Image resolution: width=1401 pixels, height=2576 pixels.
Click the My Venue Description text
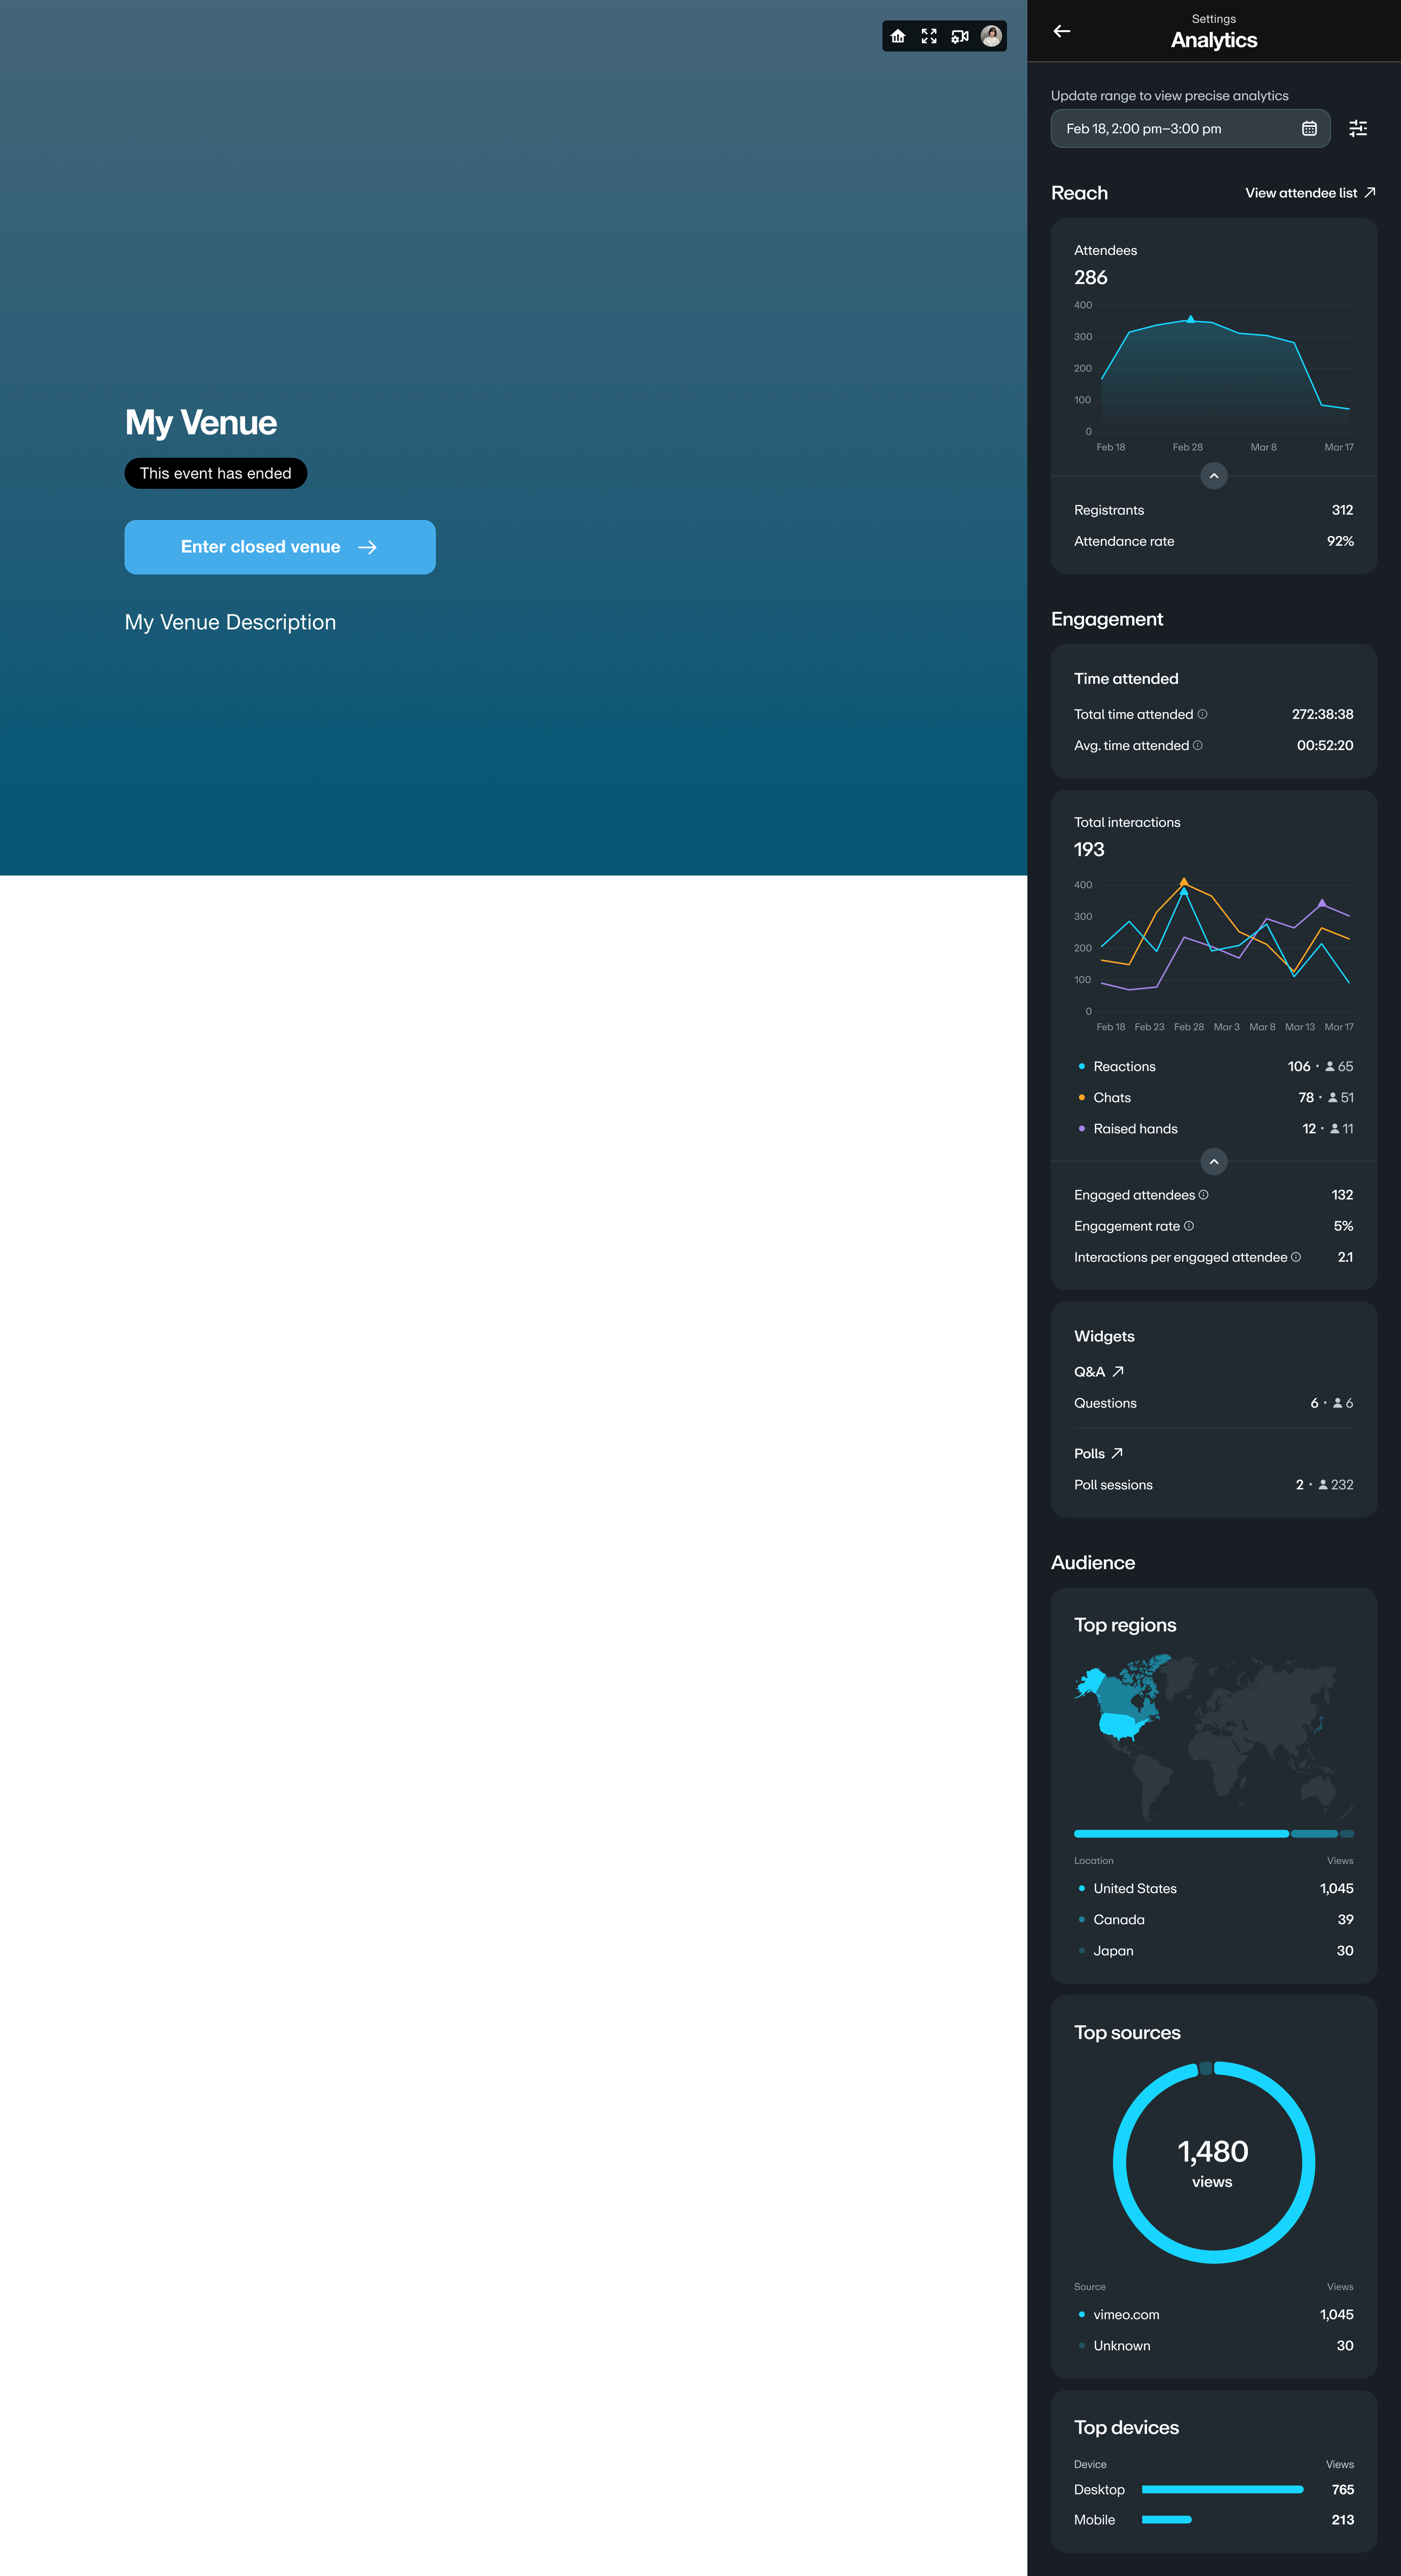tap(230, 622)
